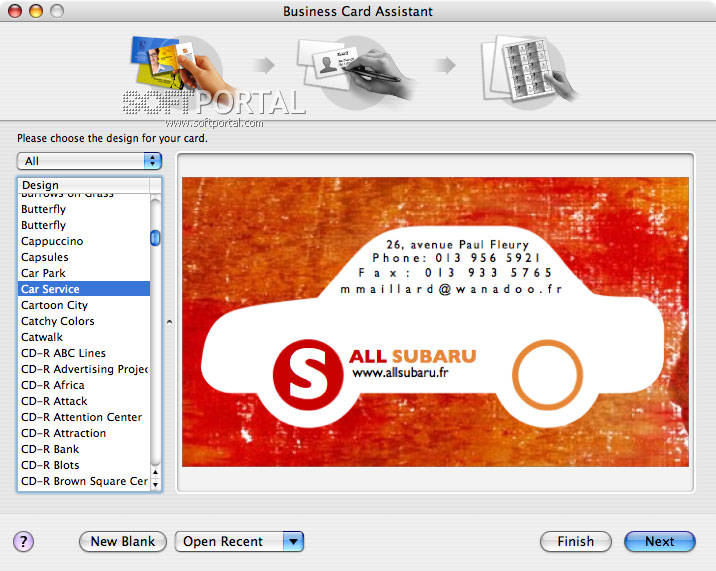Select the CD-R Attack design

84,401
